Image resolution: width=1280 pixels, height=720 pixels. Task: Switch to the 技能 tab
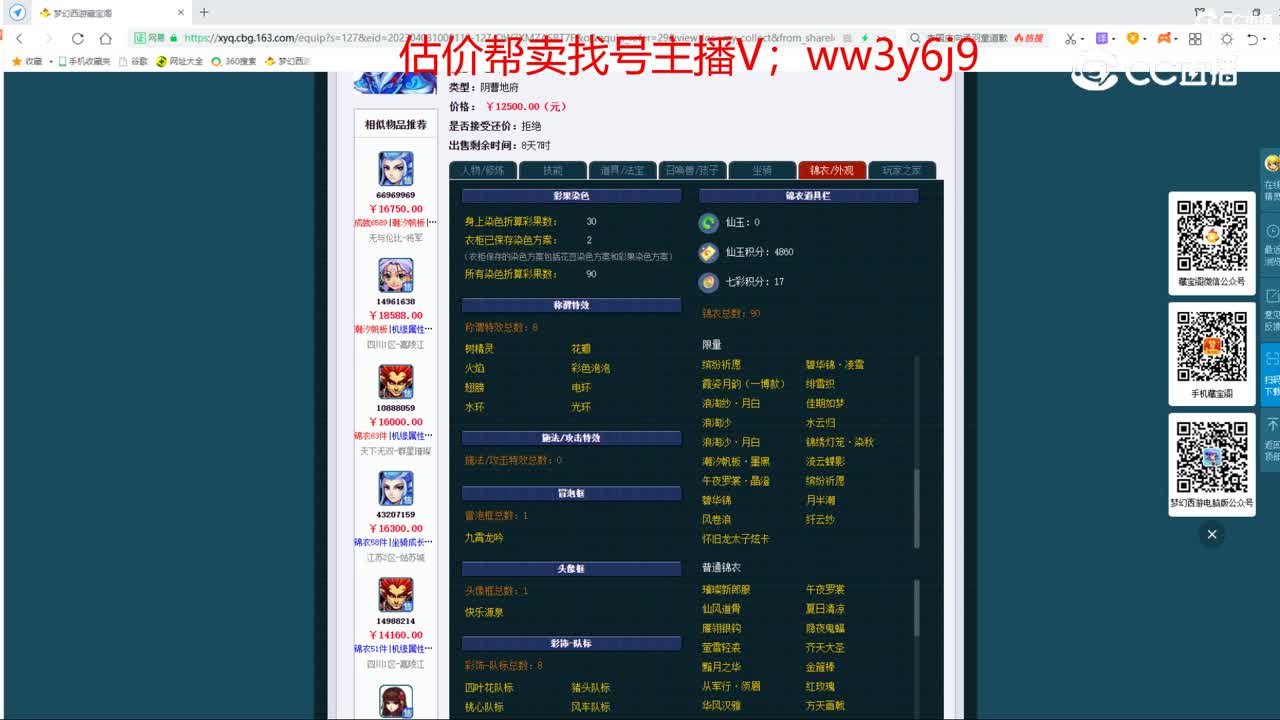pos(553,170)
